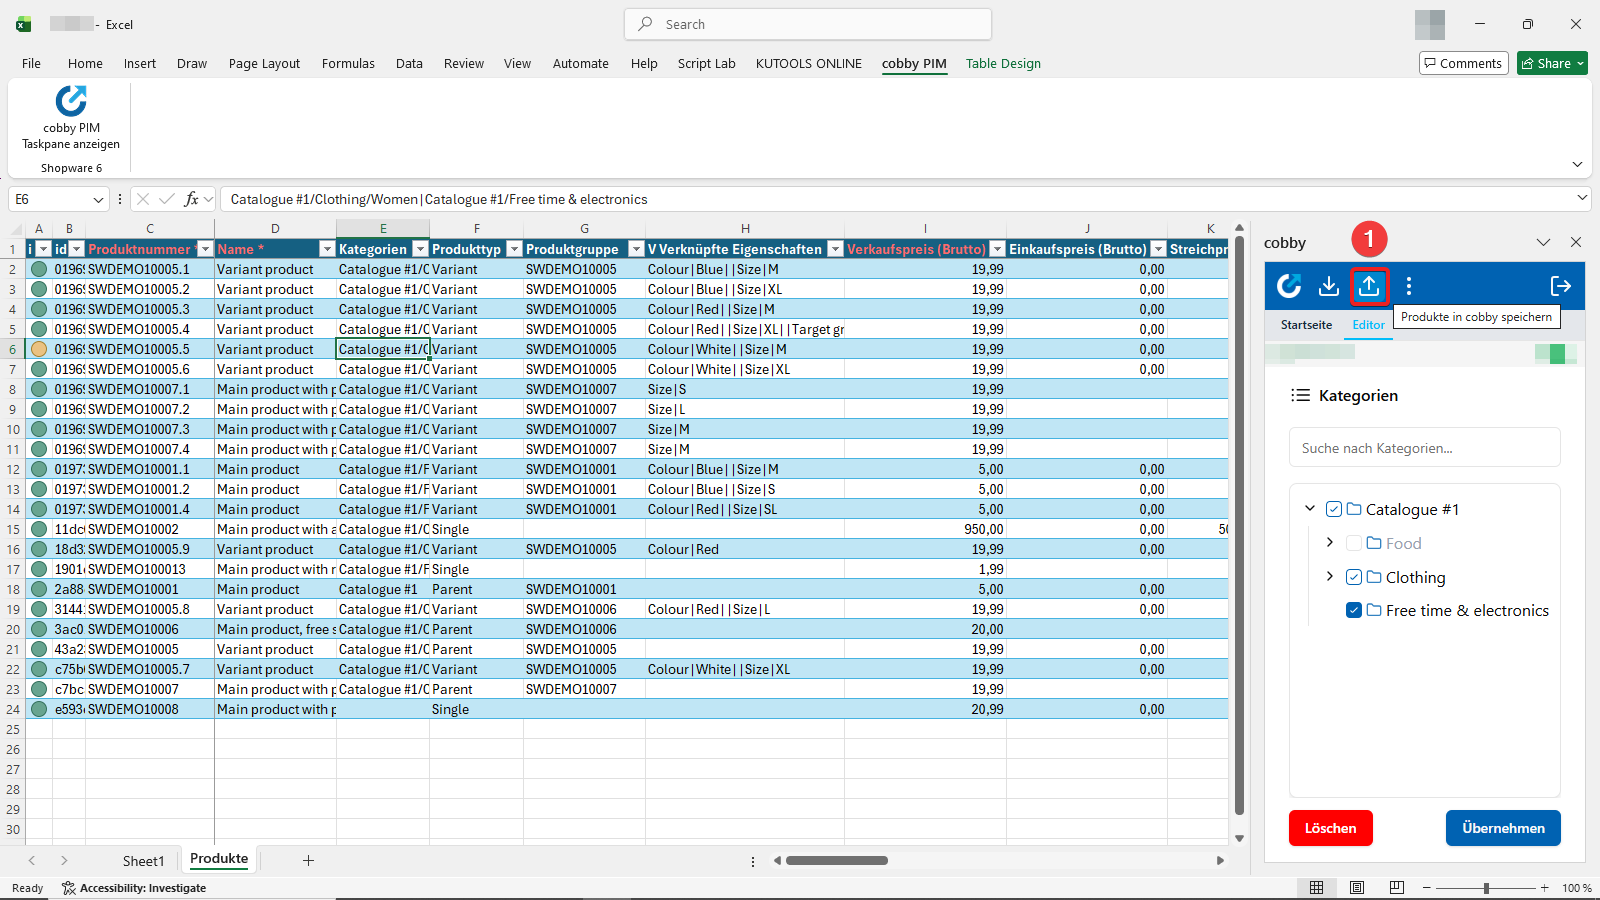This screenshot has height=900, width=1600.
Task: Click the cobby refresh/sync icon
Action: [x=1289, y=287]
